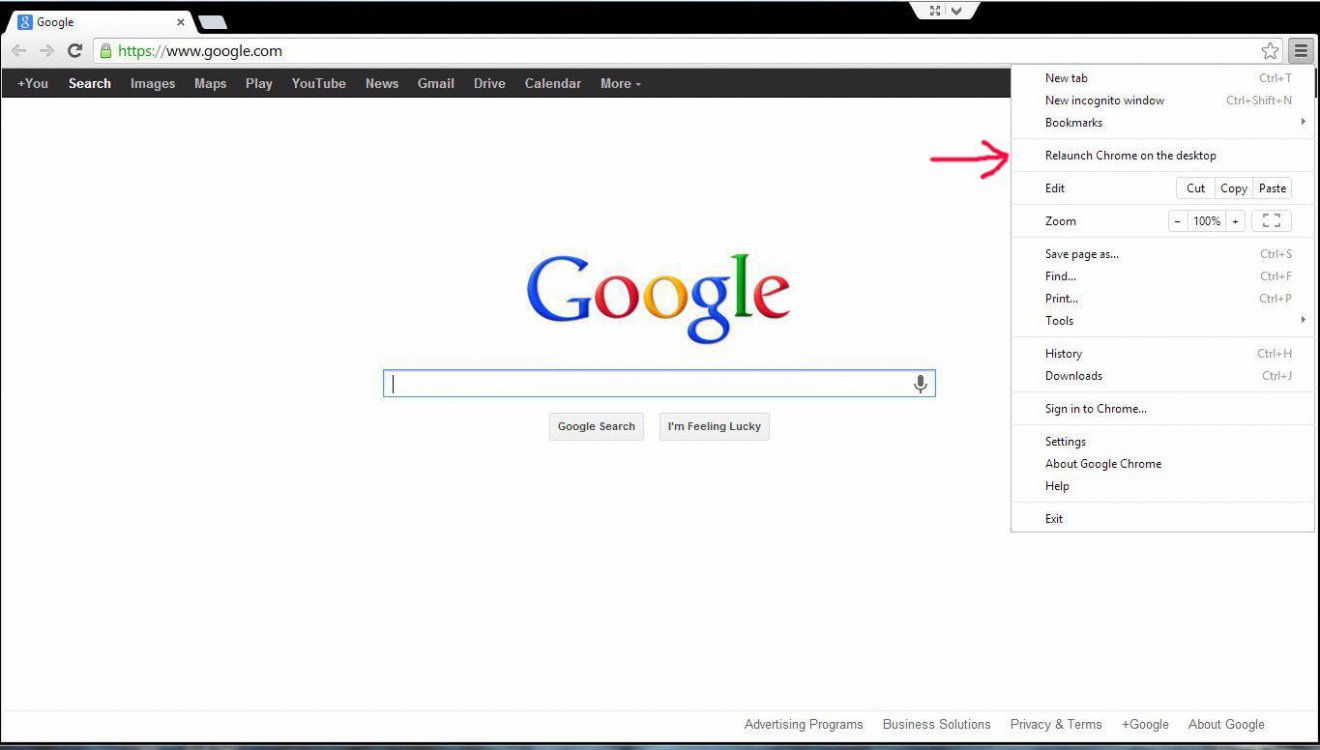Bookmark this page with the star icon

[x=1270, y=51]
